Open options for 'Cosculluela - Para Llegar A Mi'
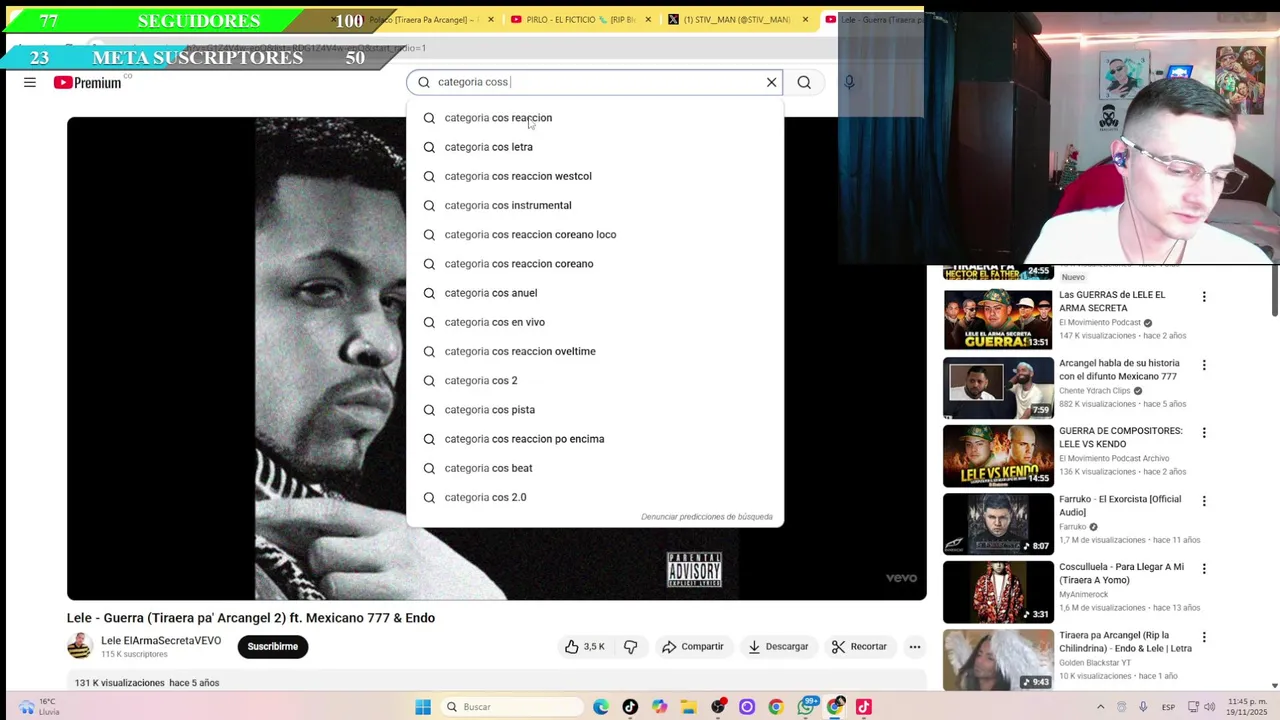 [x=1204, y=569]
